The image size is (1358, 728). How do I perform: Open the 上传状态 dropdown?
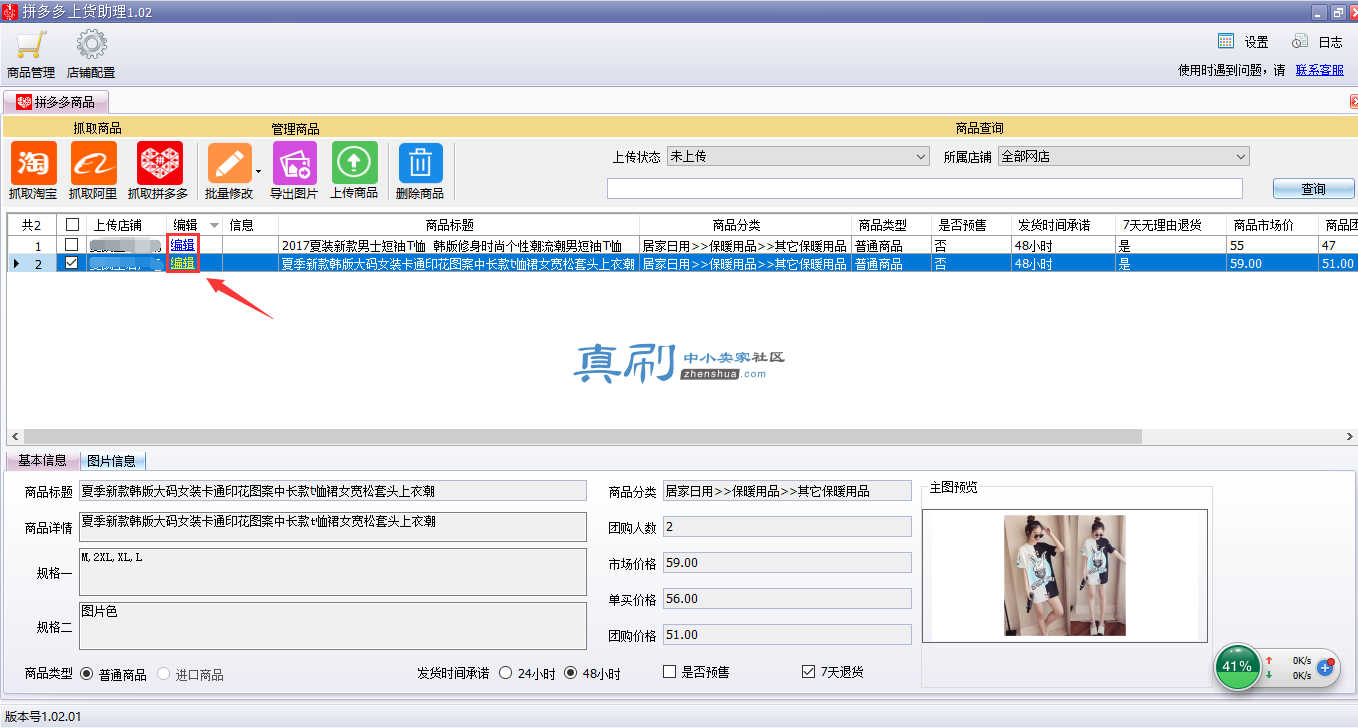[798, 157]
